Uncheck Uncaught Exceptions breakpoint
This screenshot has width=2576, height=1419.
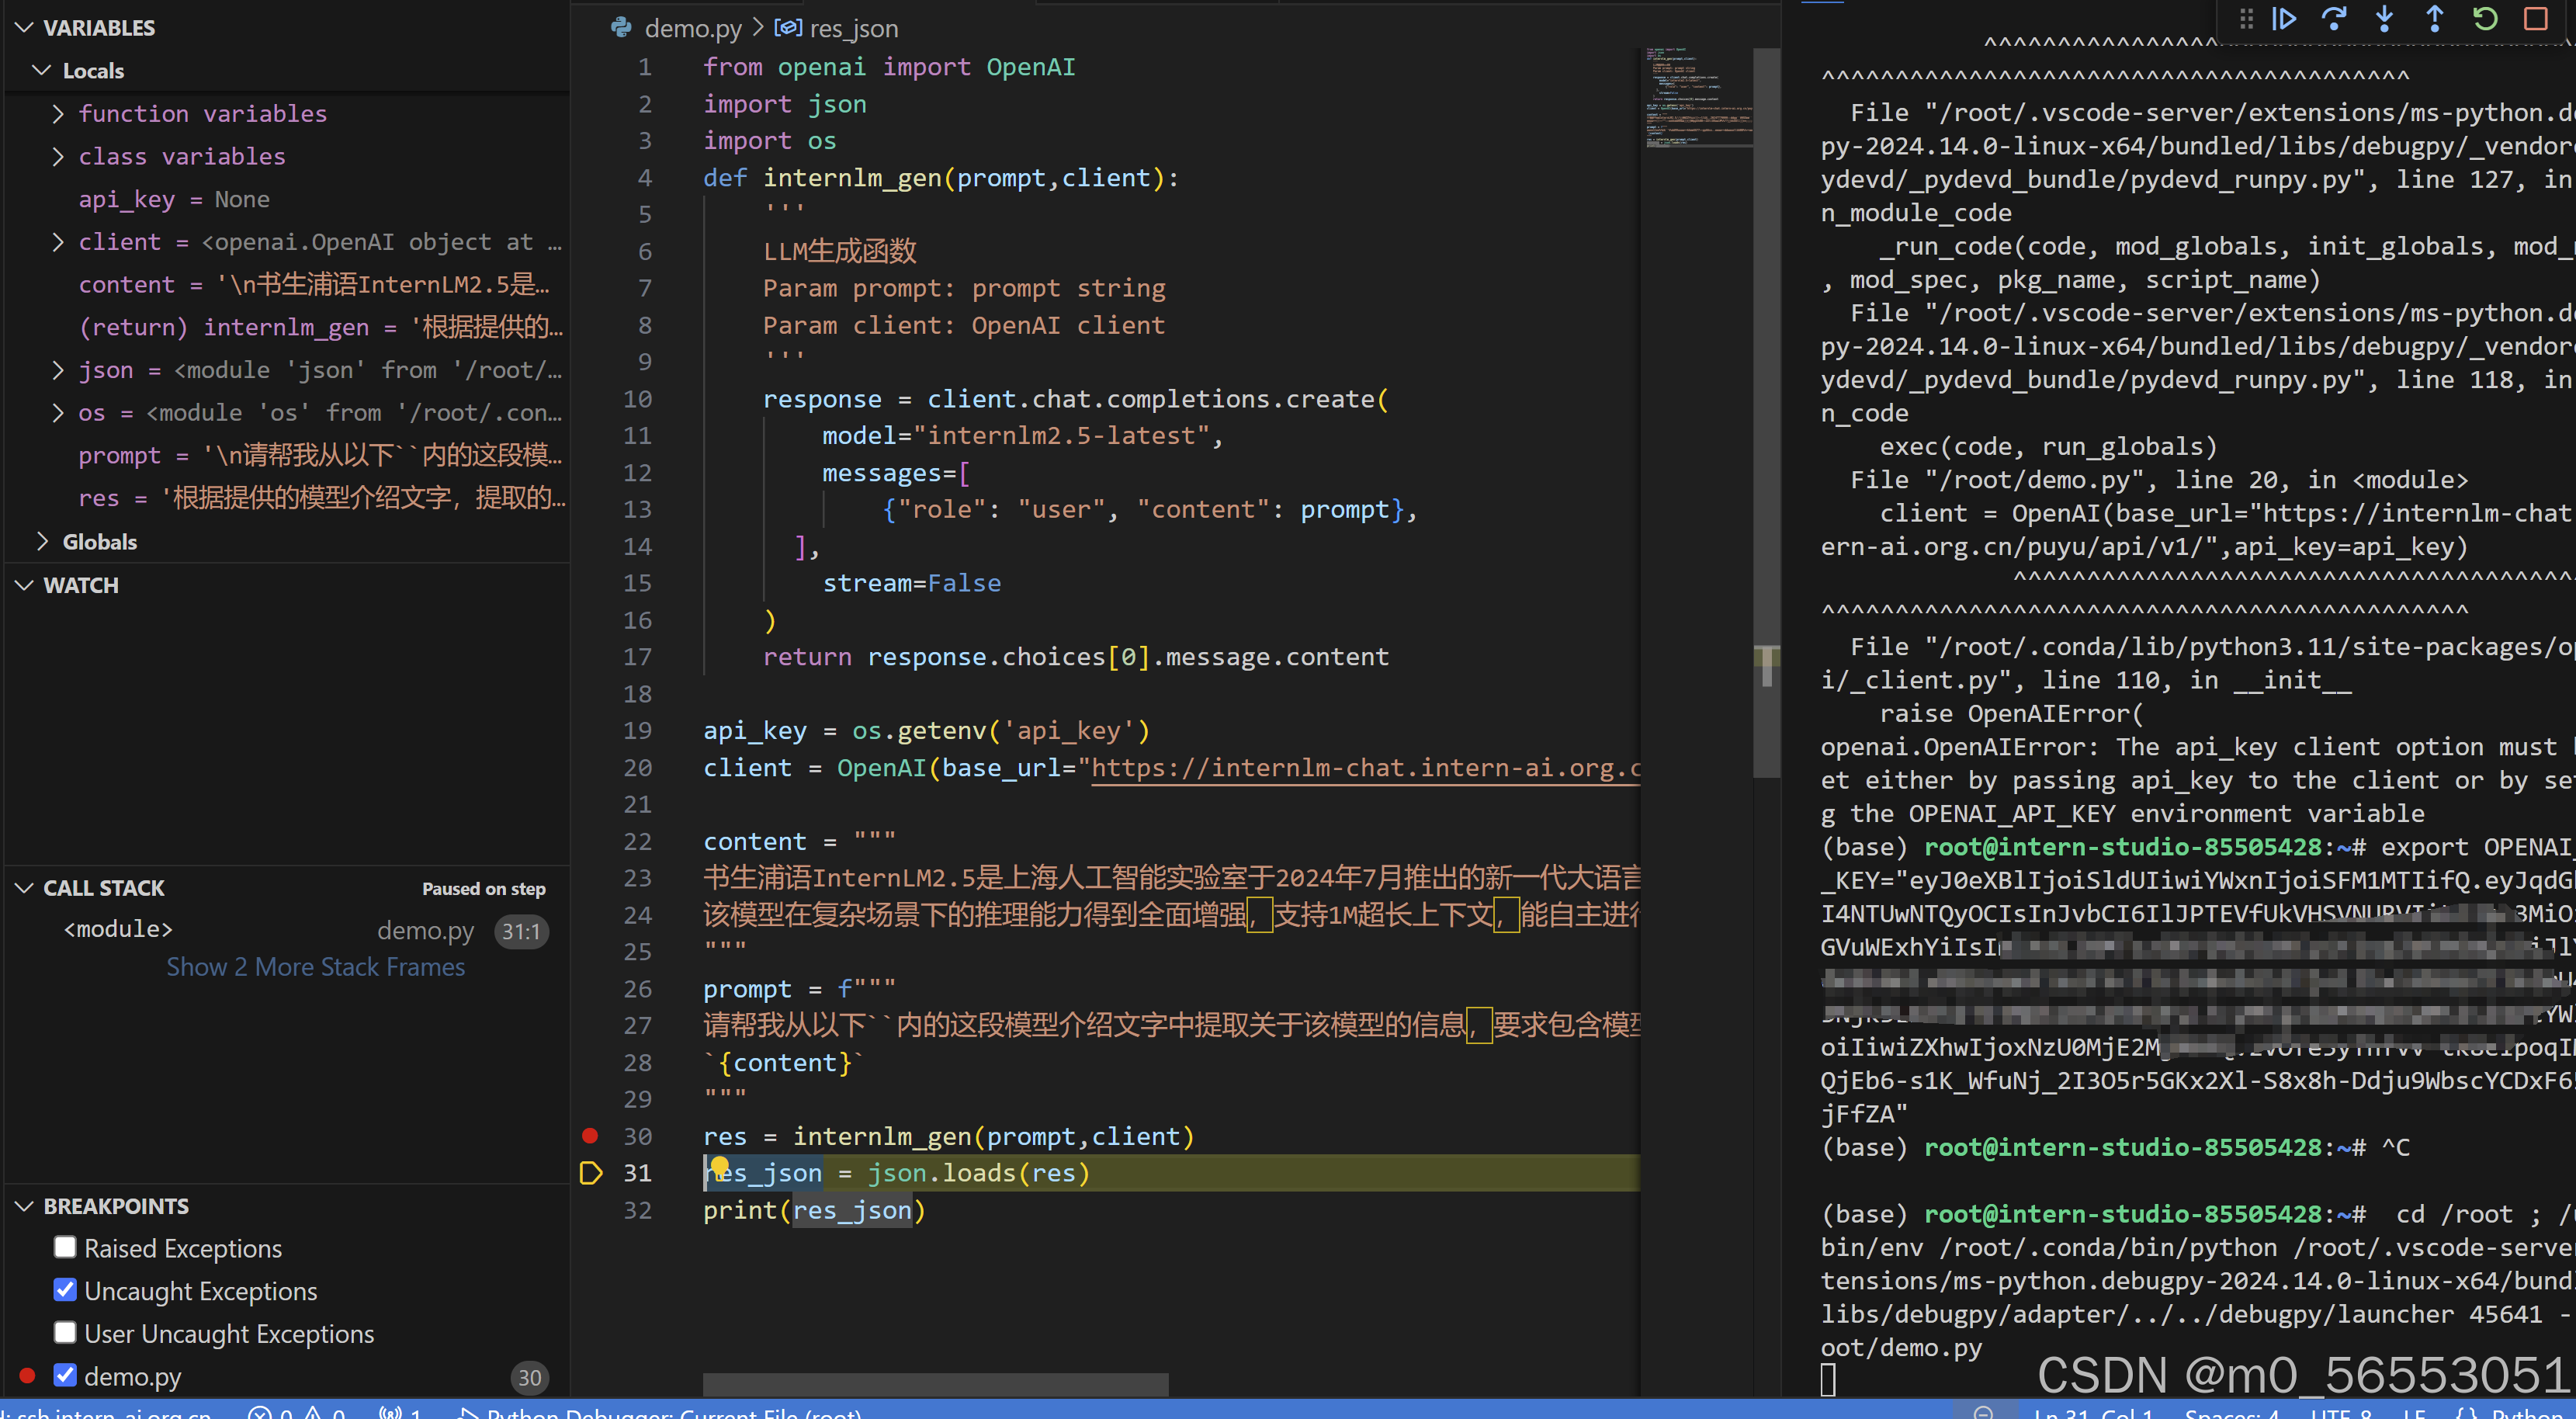pos(66,1290)
